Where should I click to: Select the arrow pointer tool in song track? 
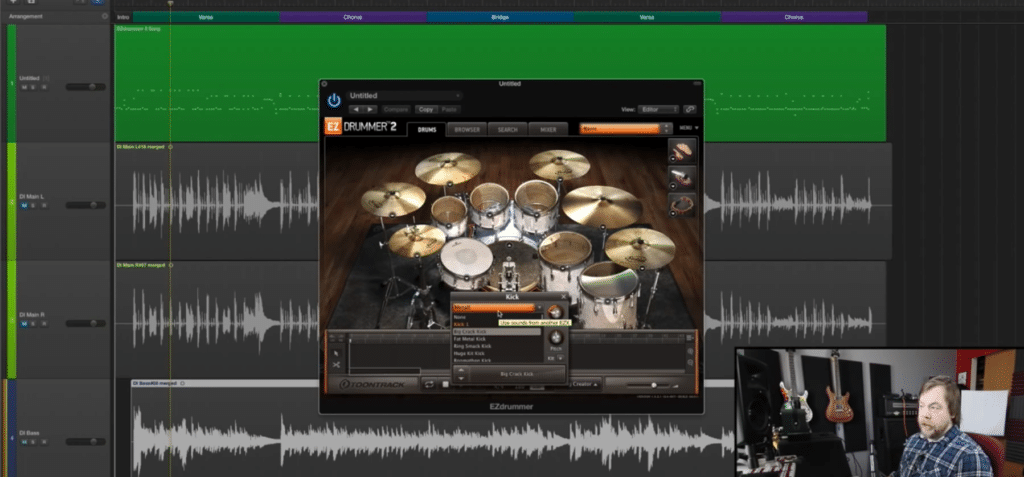[x=336, y=353]
